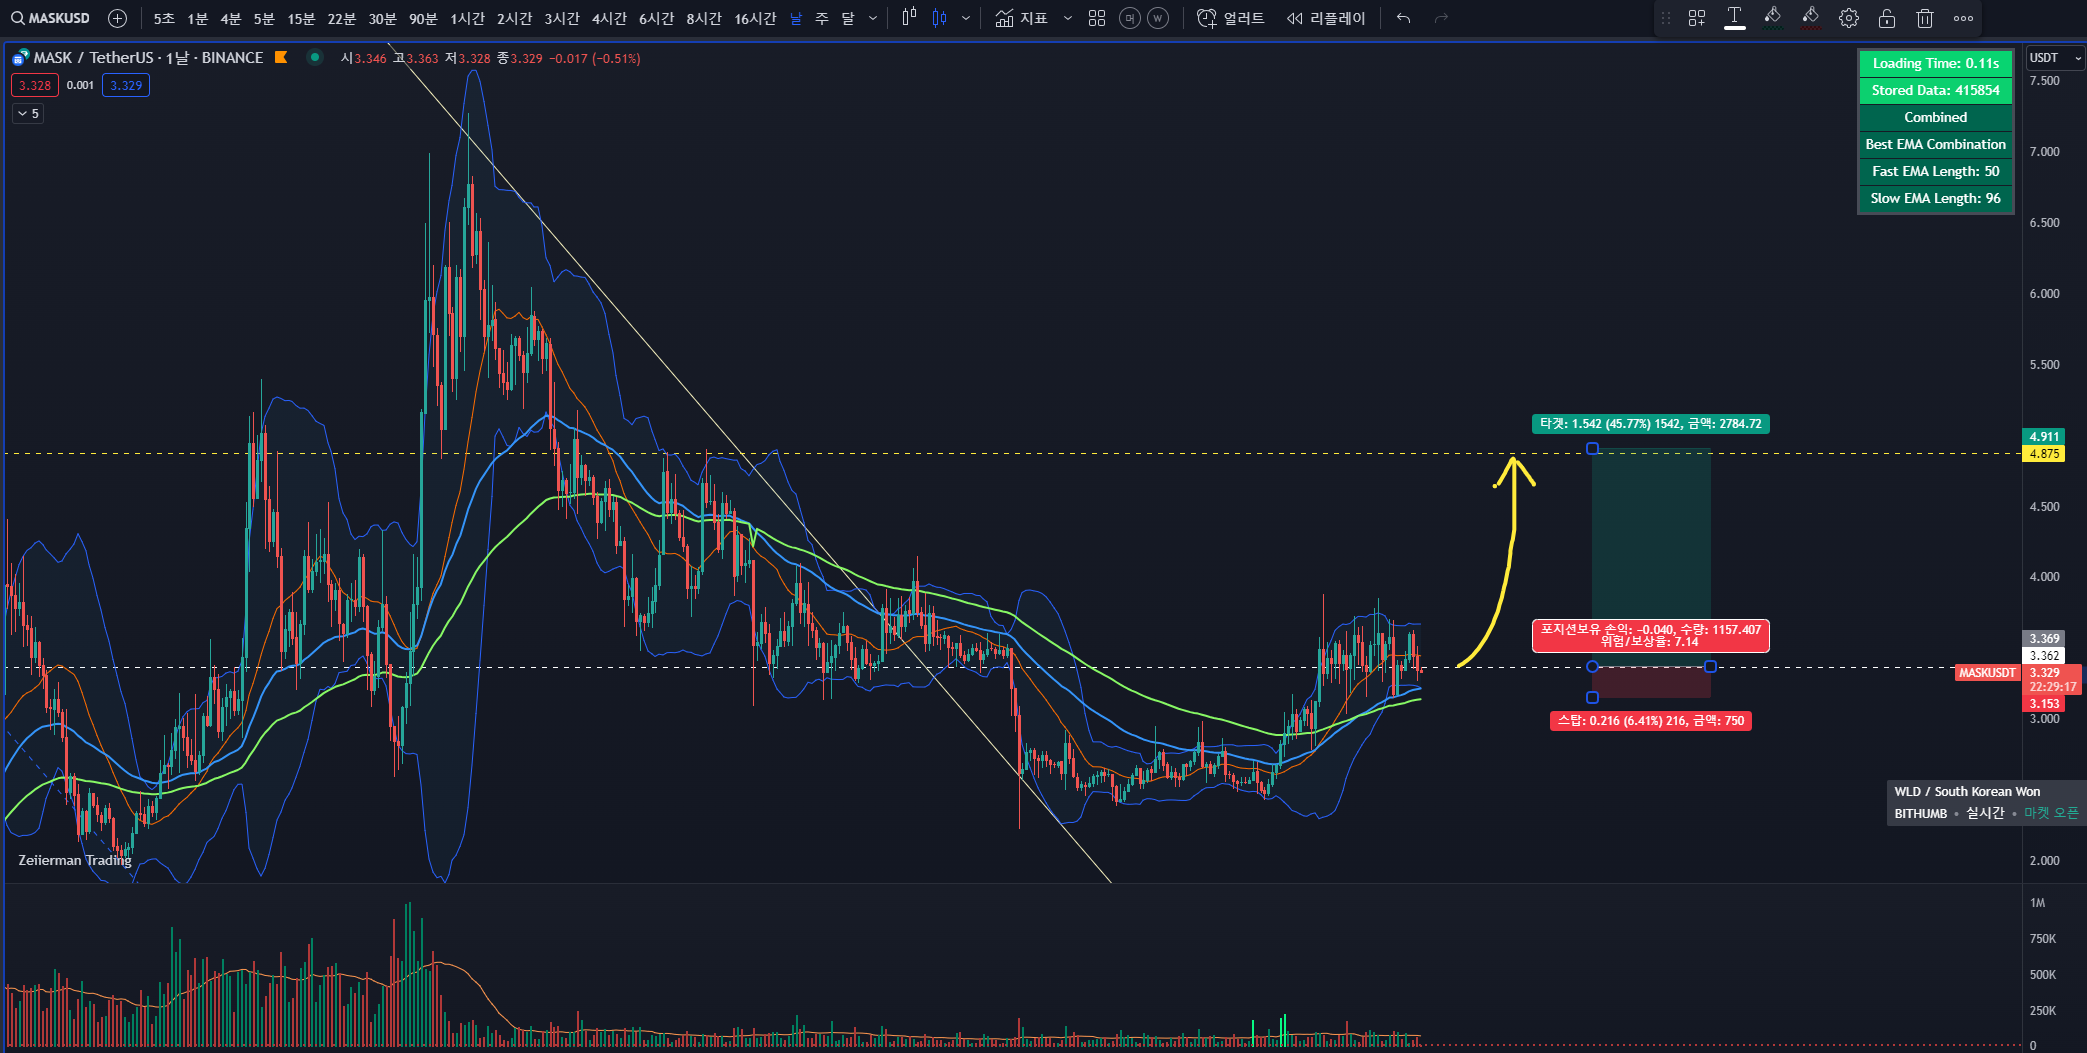The height and width of the screenshot is (1053, 2087).
Task: Select the green 타겟 target label
Action: (1651, 424)
